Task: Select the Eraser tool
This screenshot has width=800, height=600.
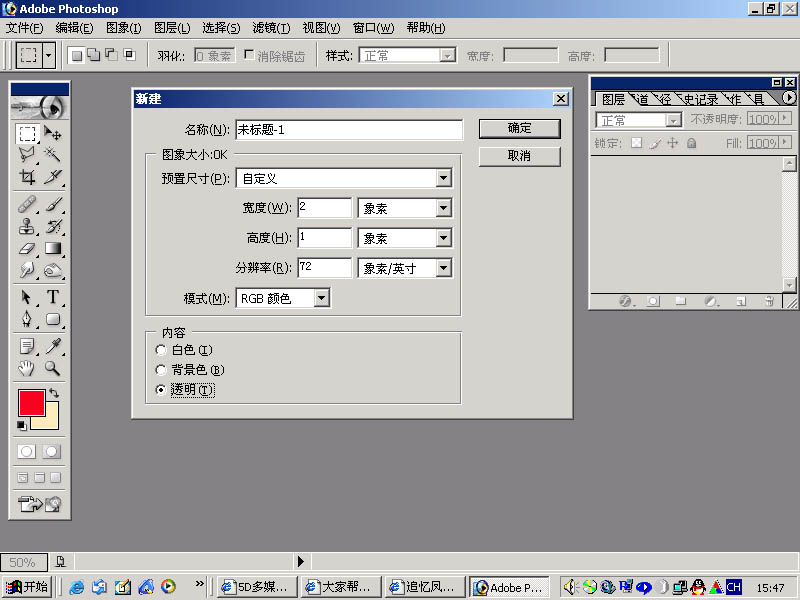Action: click(x=27, y=248)
